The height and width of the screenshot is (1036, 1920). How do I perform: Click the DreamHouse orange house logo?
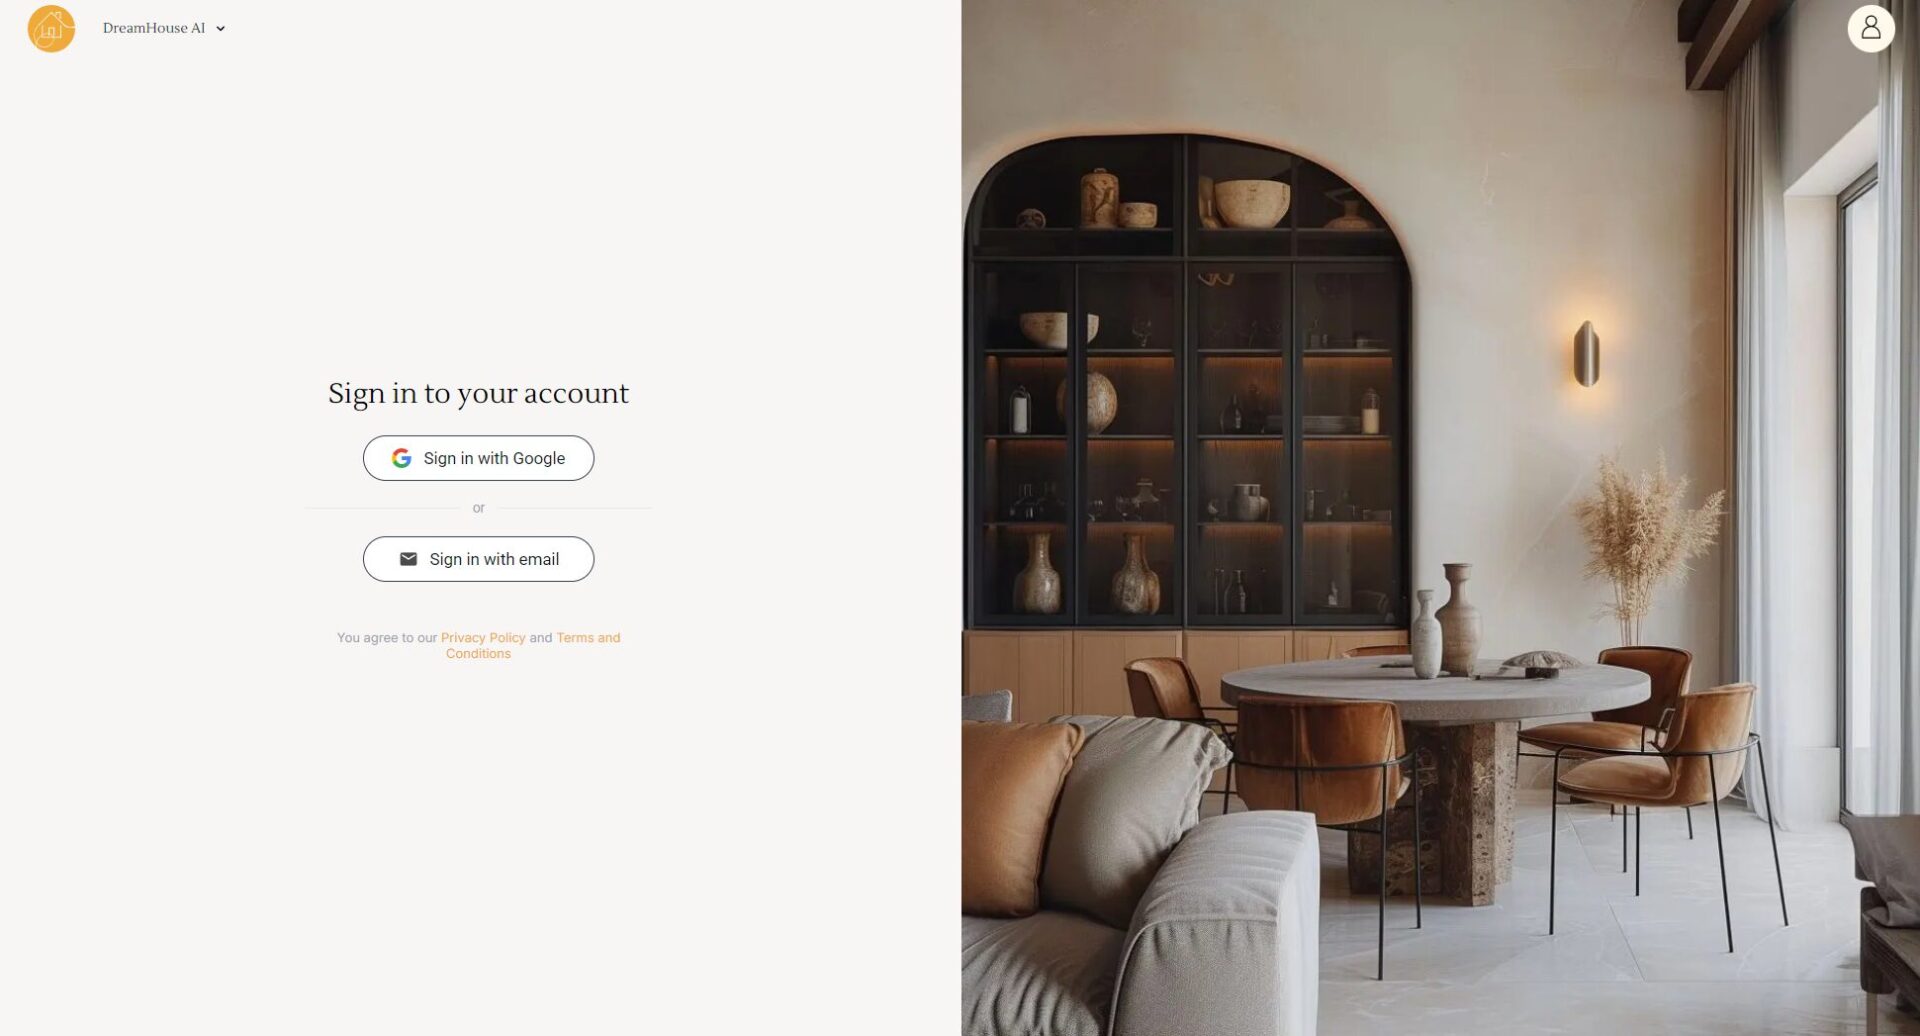51,28
